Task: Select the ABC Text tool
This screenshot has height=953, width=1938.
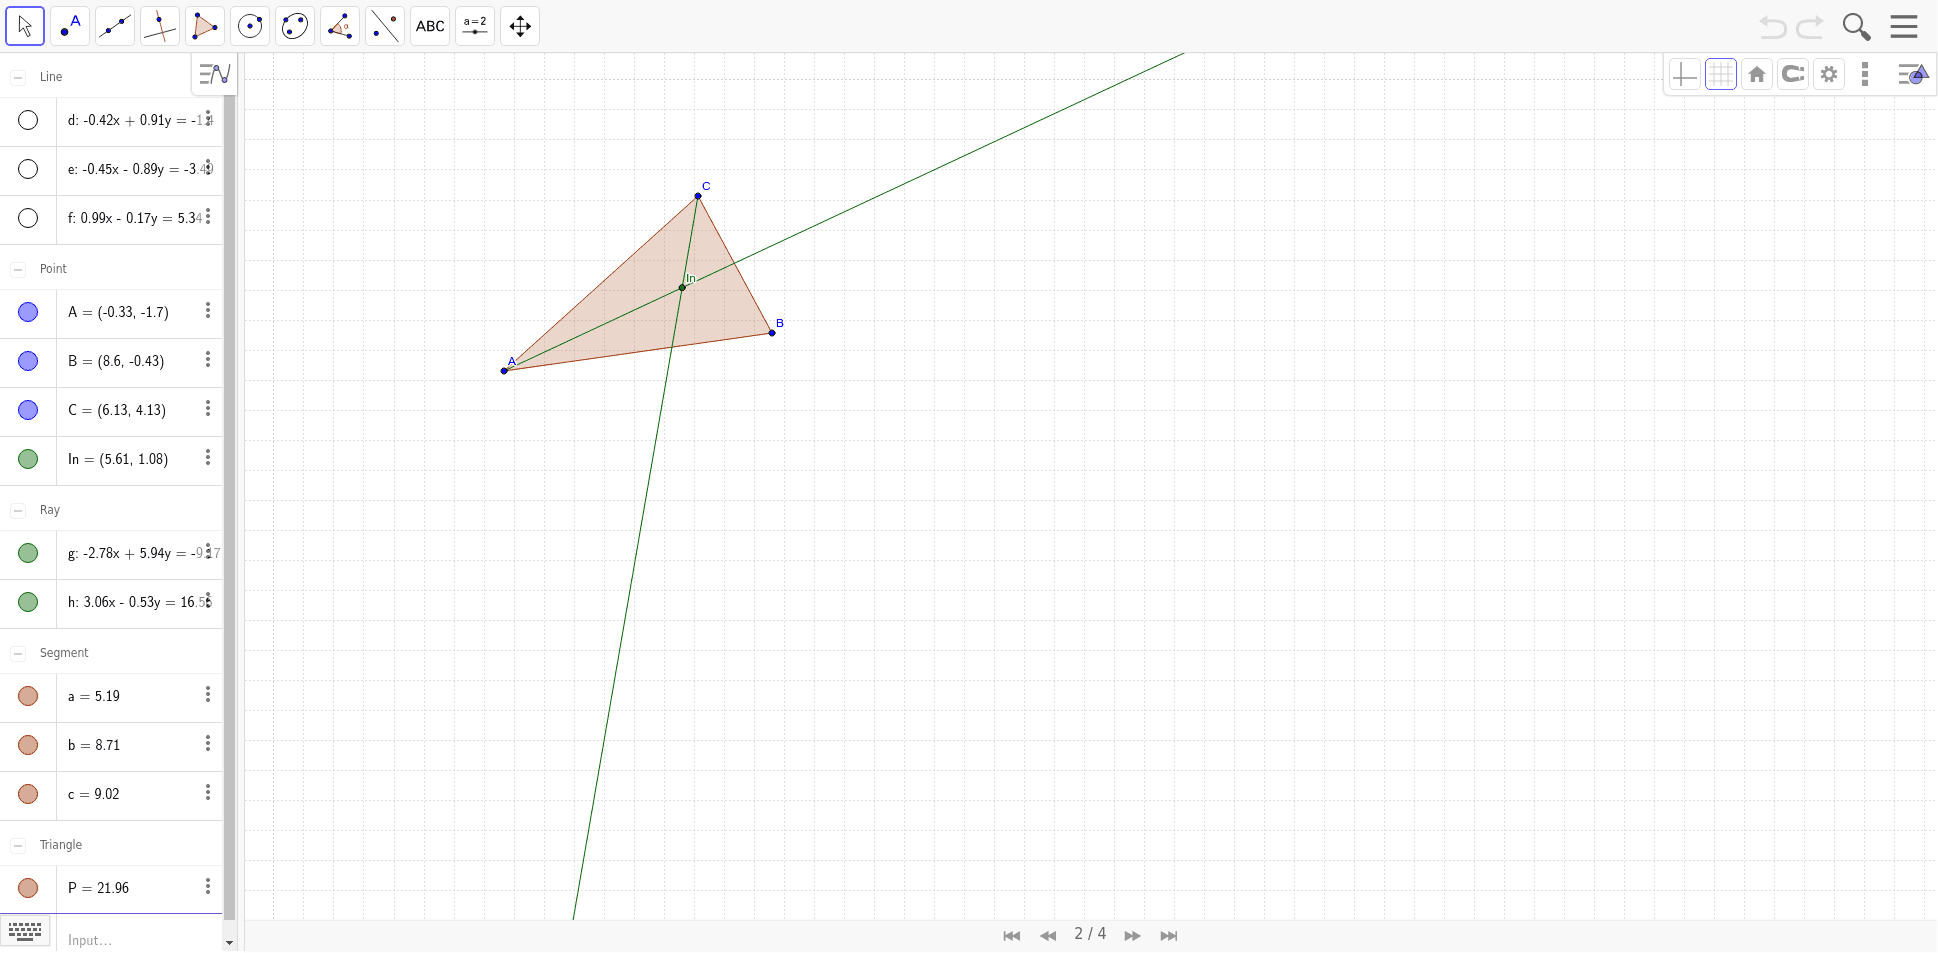Action: pyautogui.click(x=430, y=26)
